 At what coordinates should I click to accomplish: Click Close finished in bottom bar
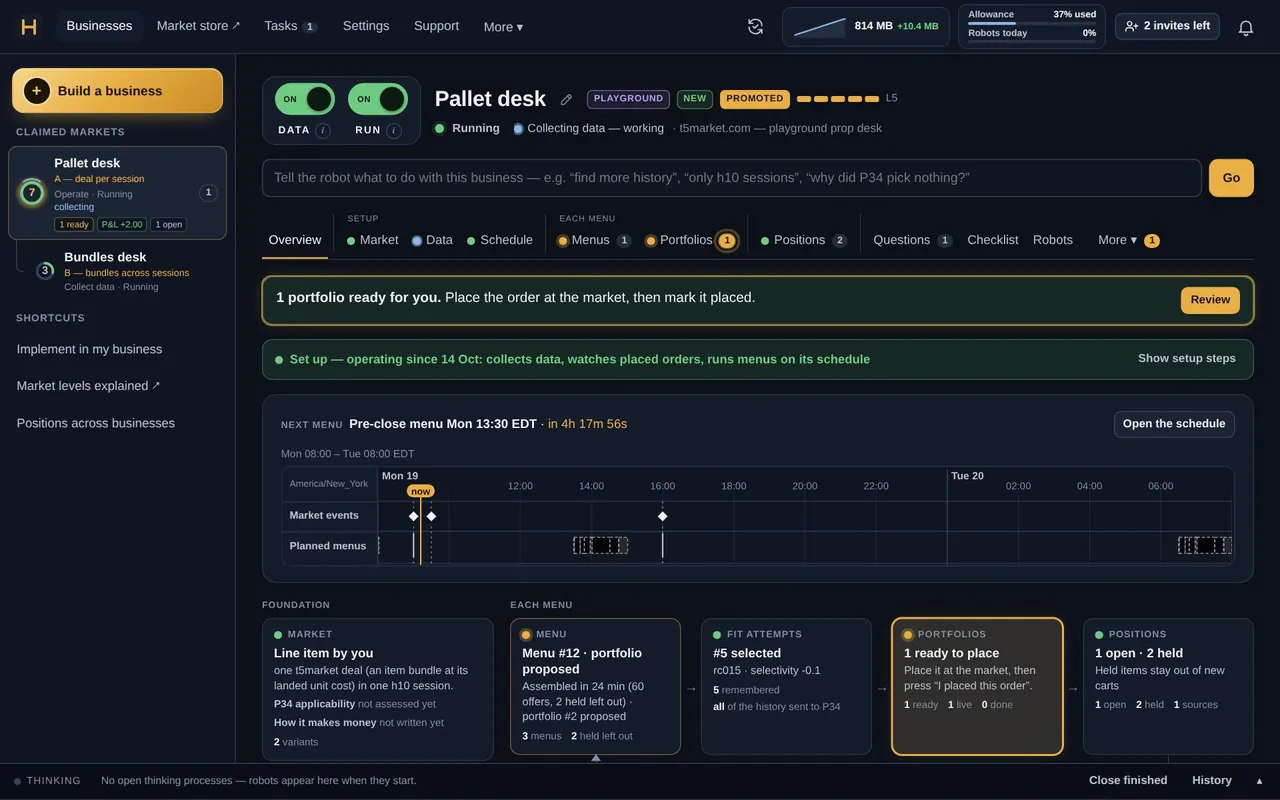1128,781
